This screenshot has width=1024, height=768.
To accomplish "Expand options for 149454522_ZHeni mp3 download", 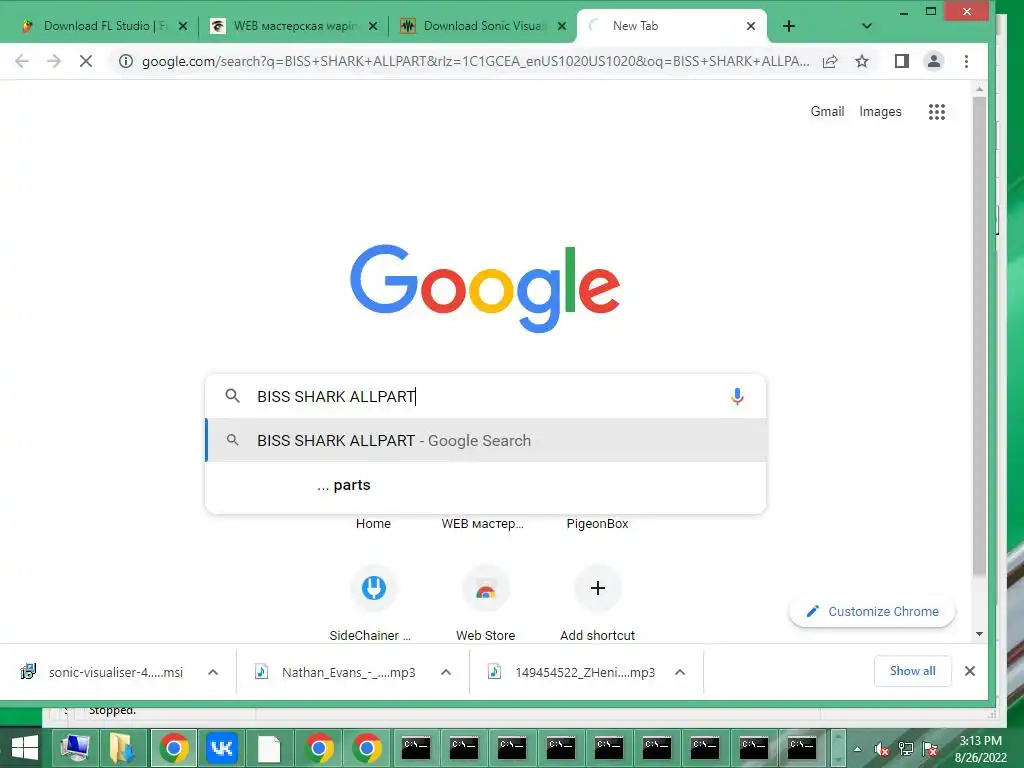I will pos(680,672).
